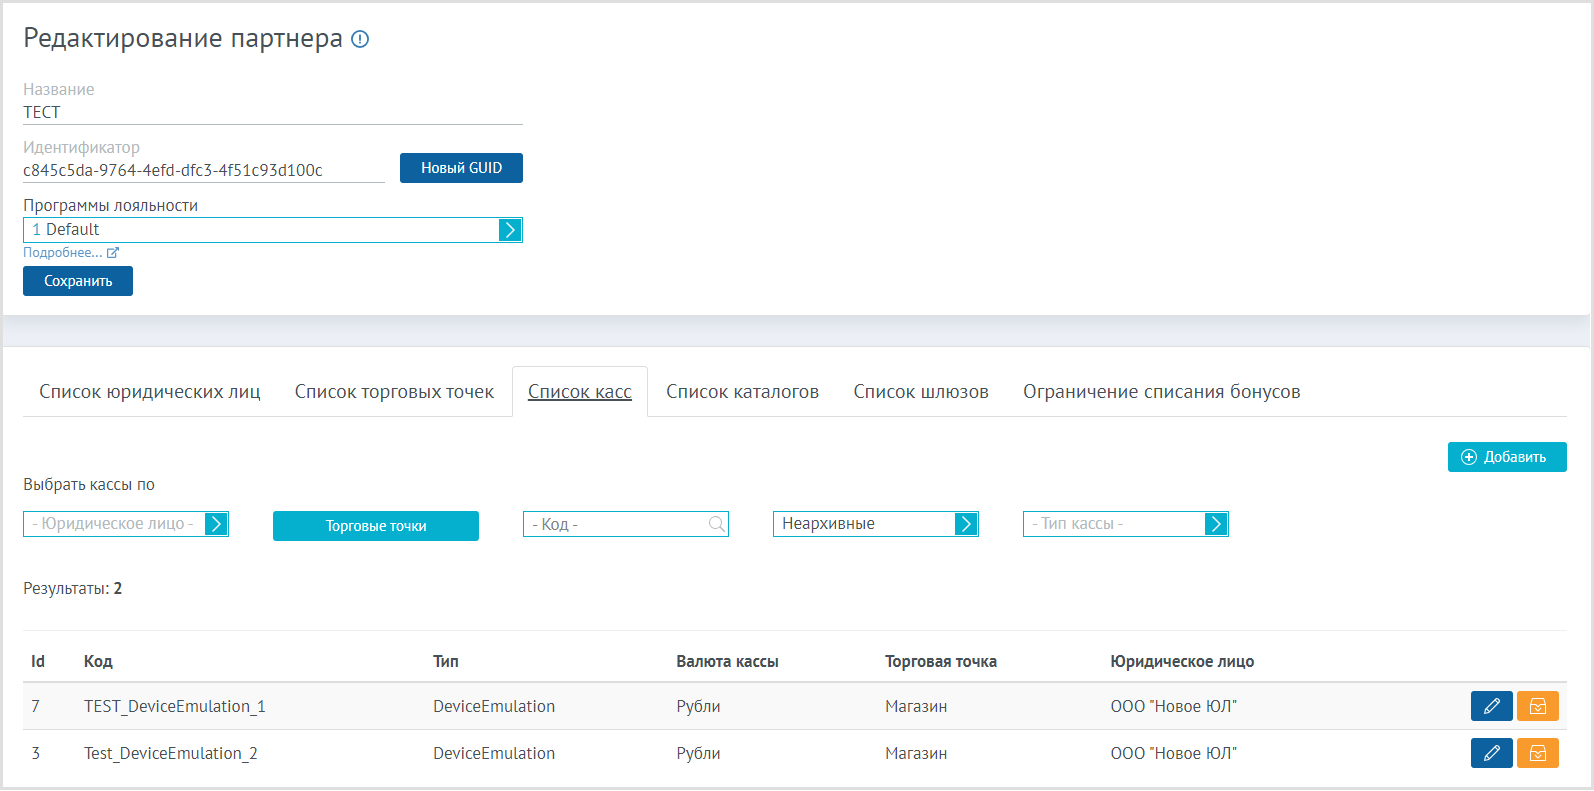The image size is (1594, 791).
Task: Select the Test_DeviceEmulation_2 code cell
Action: pyautogui.click(x=171, y=753)
